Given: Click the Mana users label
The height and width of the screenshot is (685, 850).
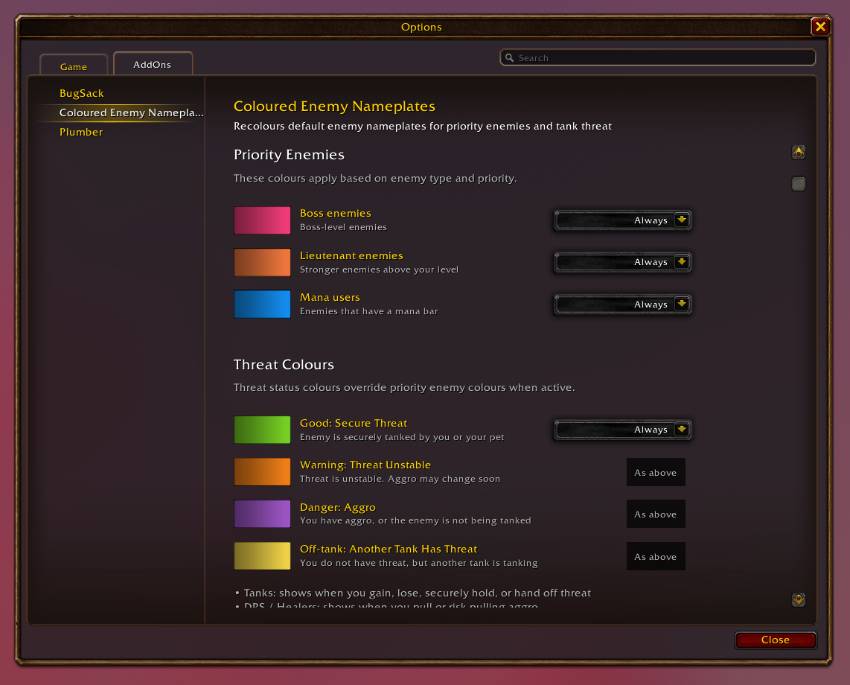Looking at the screenshot, I should 330,297.
